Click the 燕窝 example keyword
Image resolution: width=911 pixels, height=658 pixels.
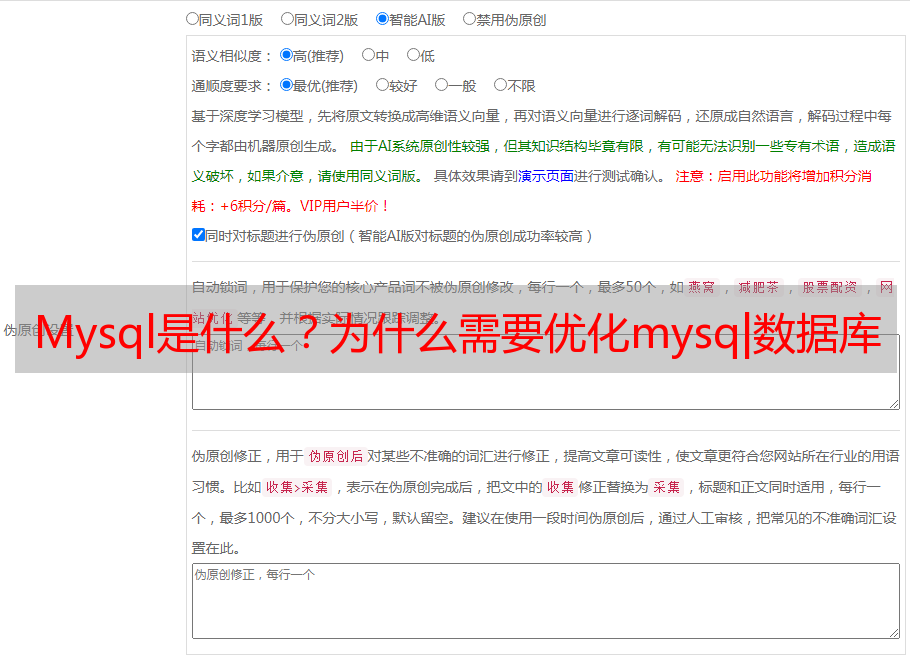pos(701,287)
